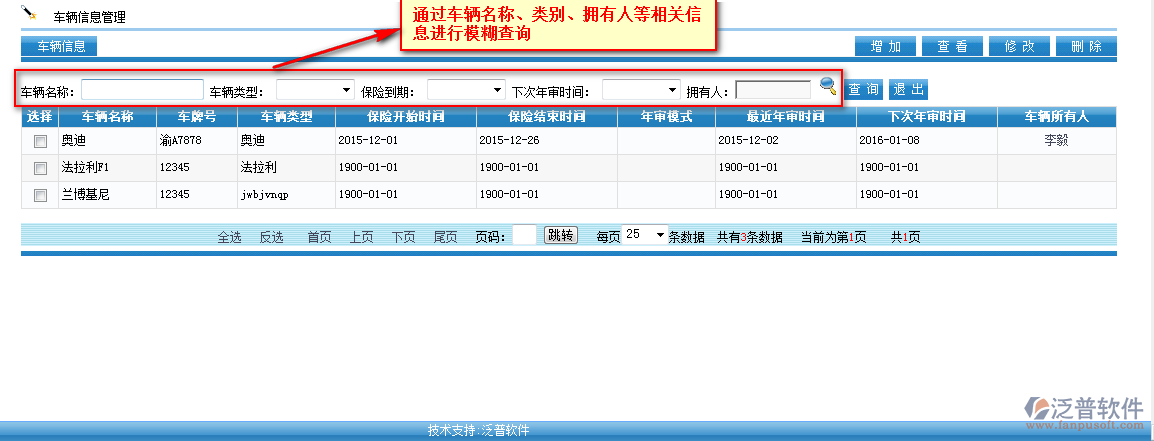
Task: Click the owner cell 李毅
Action: 1056,140
